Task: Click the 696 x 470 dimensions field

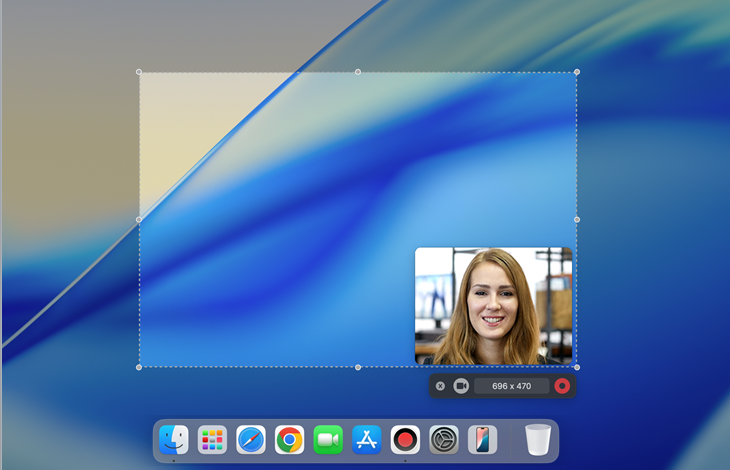Action: (x=511, y=386)
